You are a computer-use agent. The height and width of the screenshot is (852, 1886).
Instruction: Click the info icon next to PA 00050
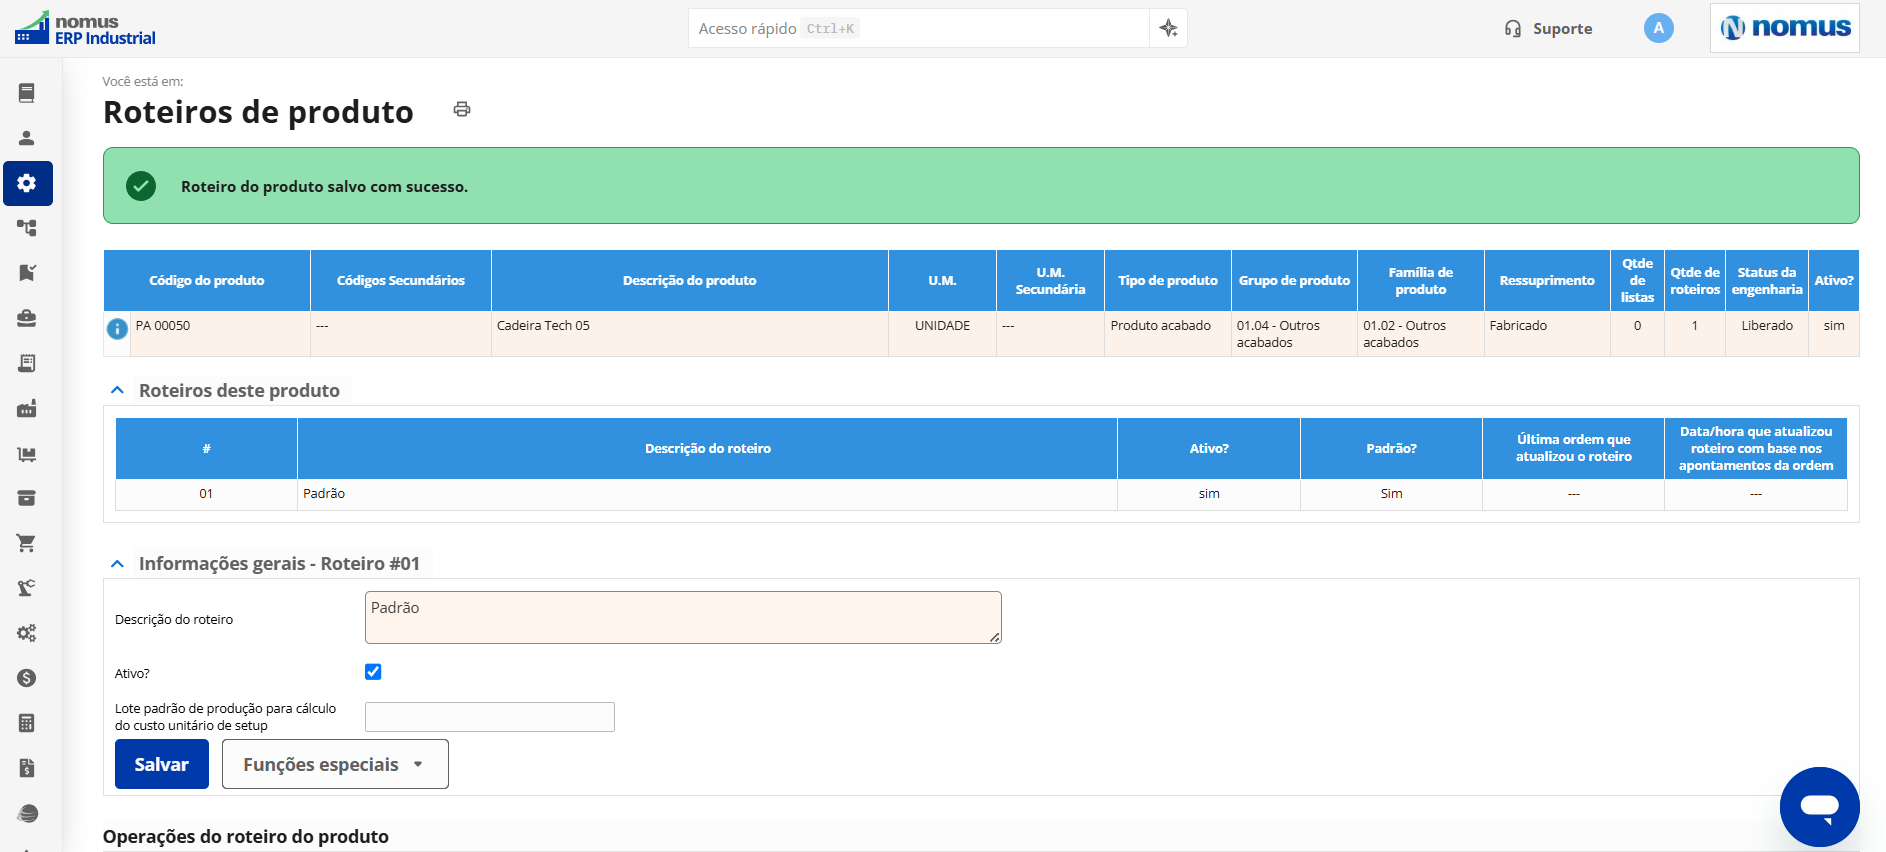point(117,328)
